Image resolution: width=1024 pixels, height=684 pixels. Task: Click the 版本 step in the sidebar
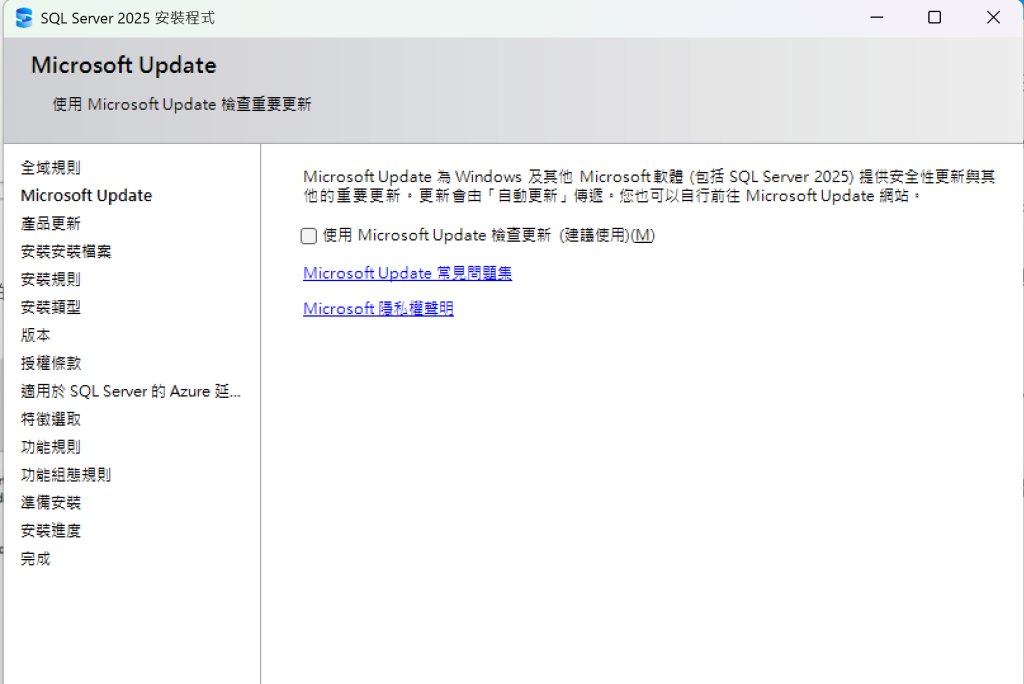click(36, 335)
